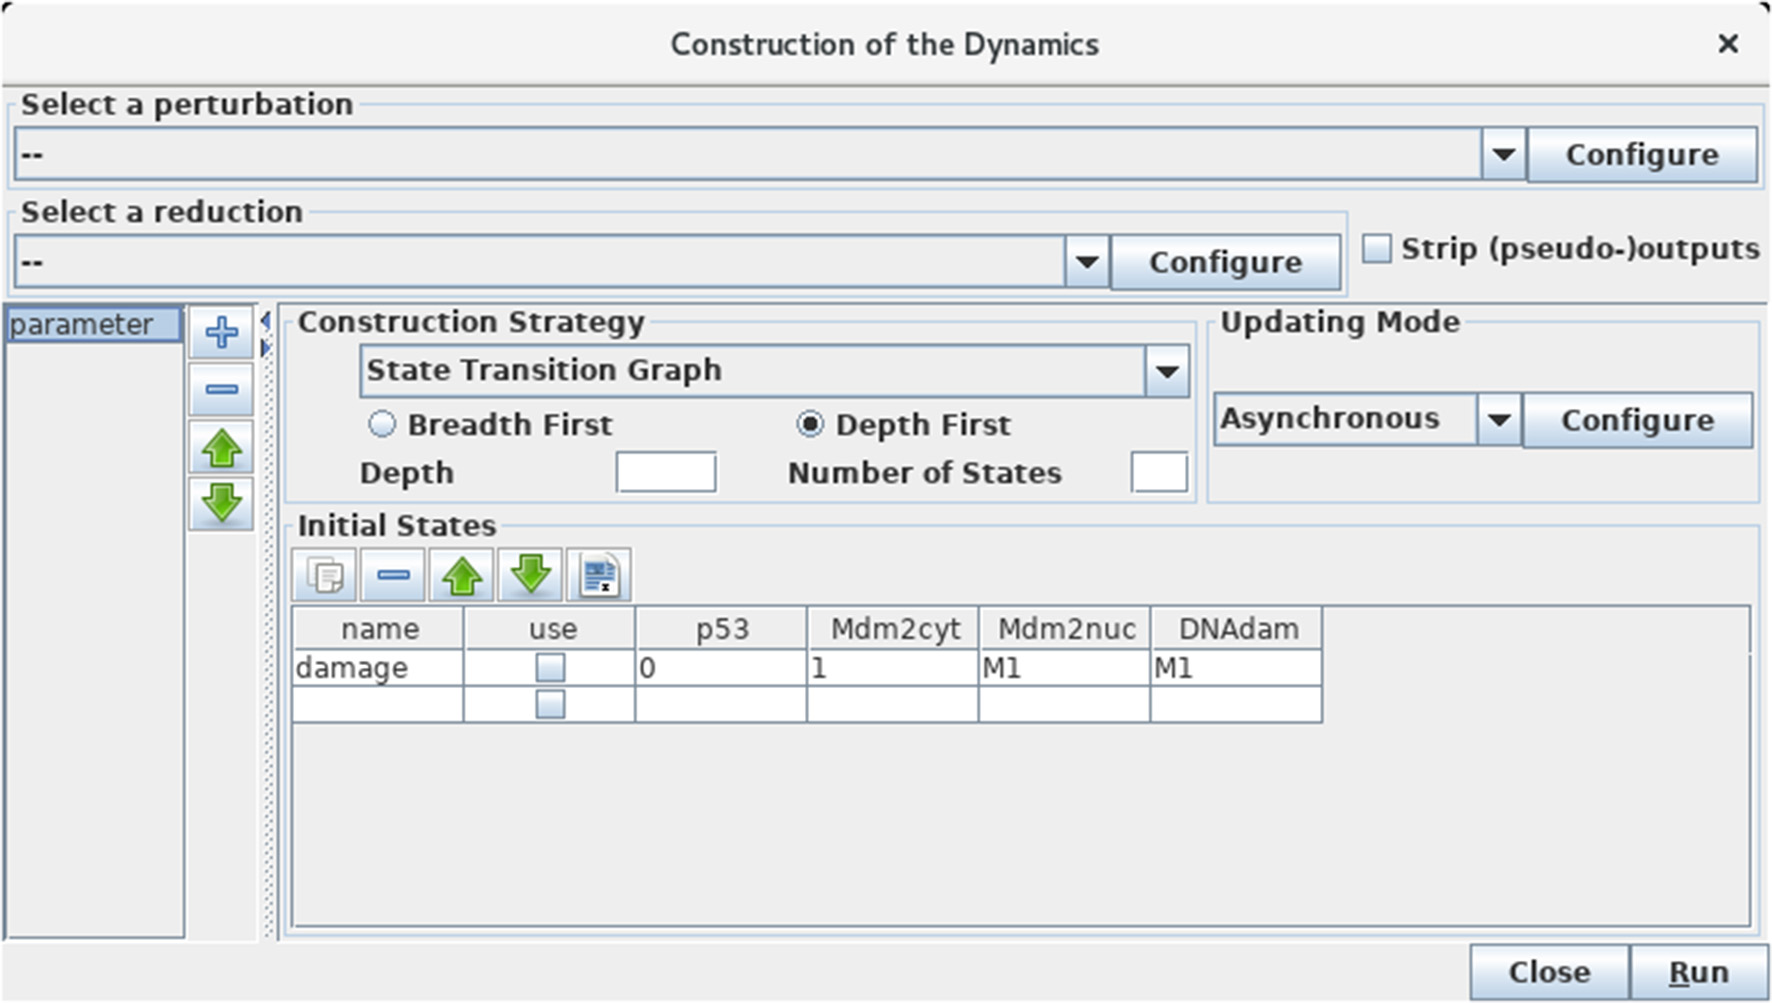Image resolution: width=1772 pixels, height=1003 pixels.
Task: Move the parameter up in the list
Action: pyautogui.click(x=221, y=448)
